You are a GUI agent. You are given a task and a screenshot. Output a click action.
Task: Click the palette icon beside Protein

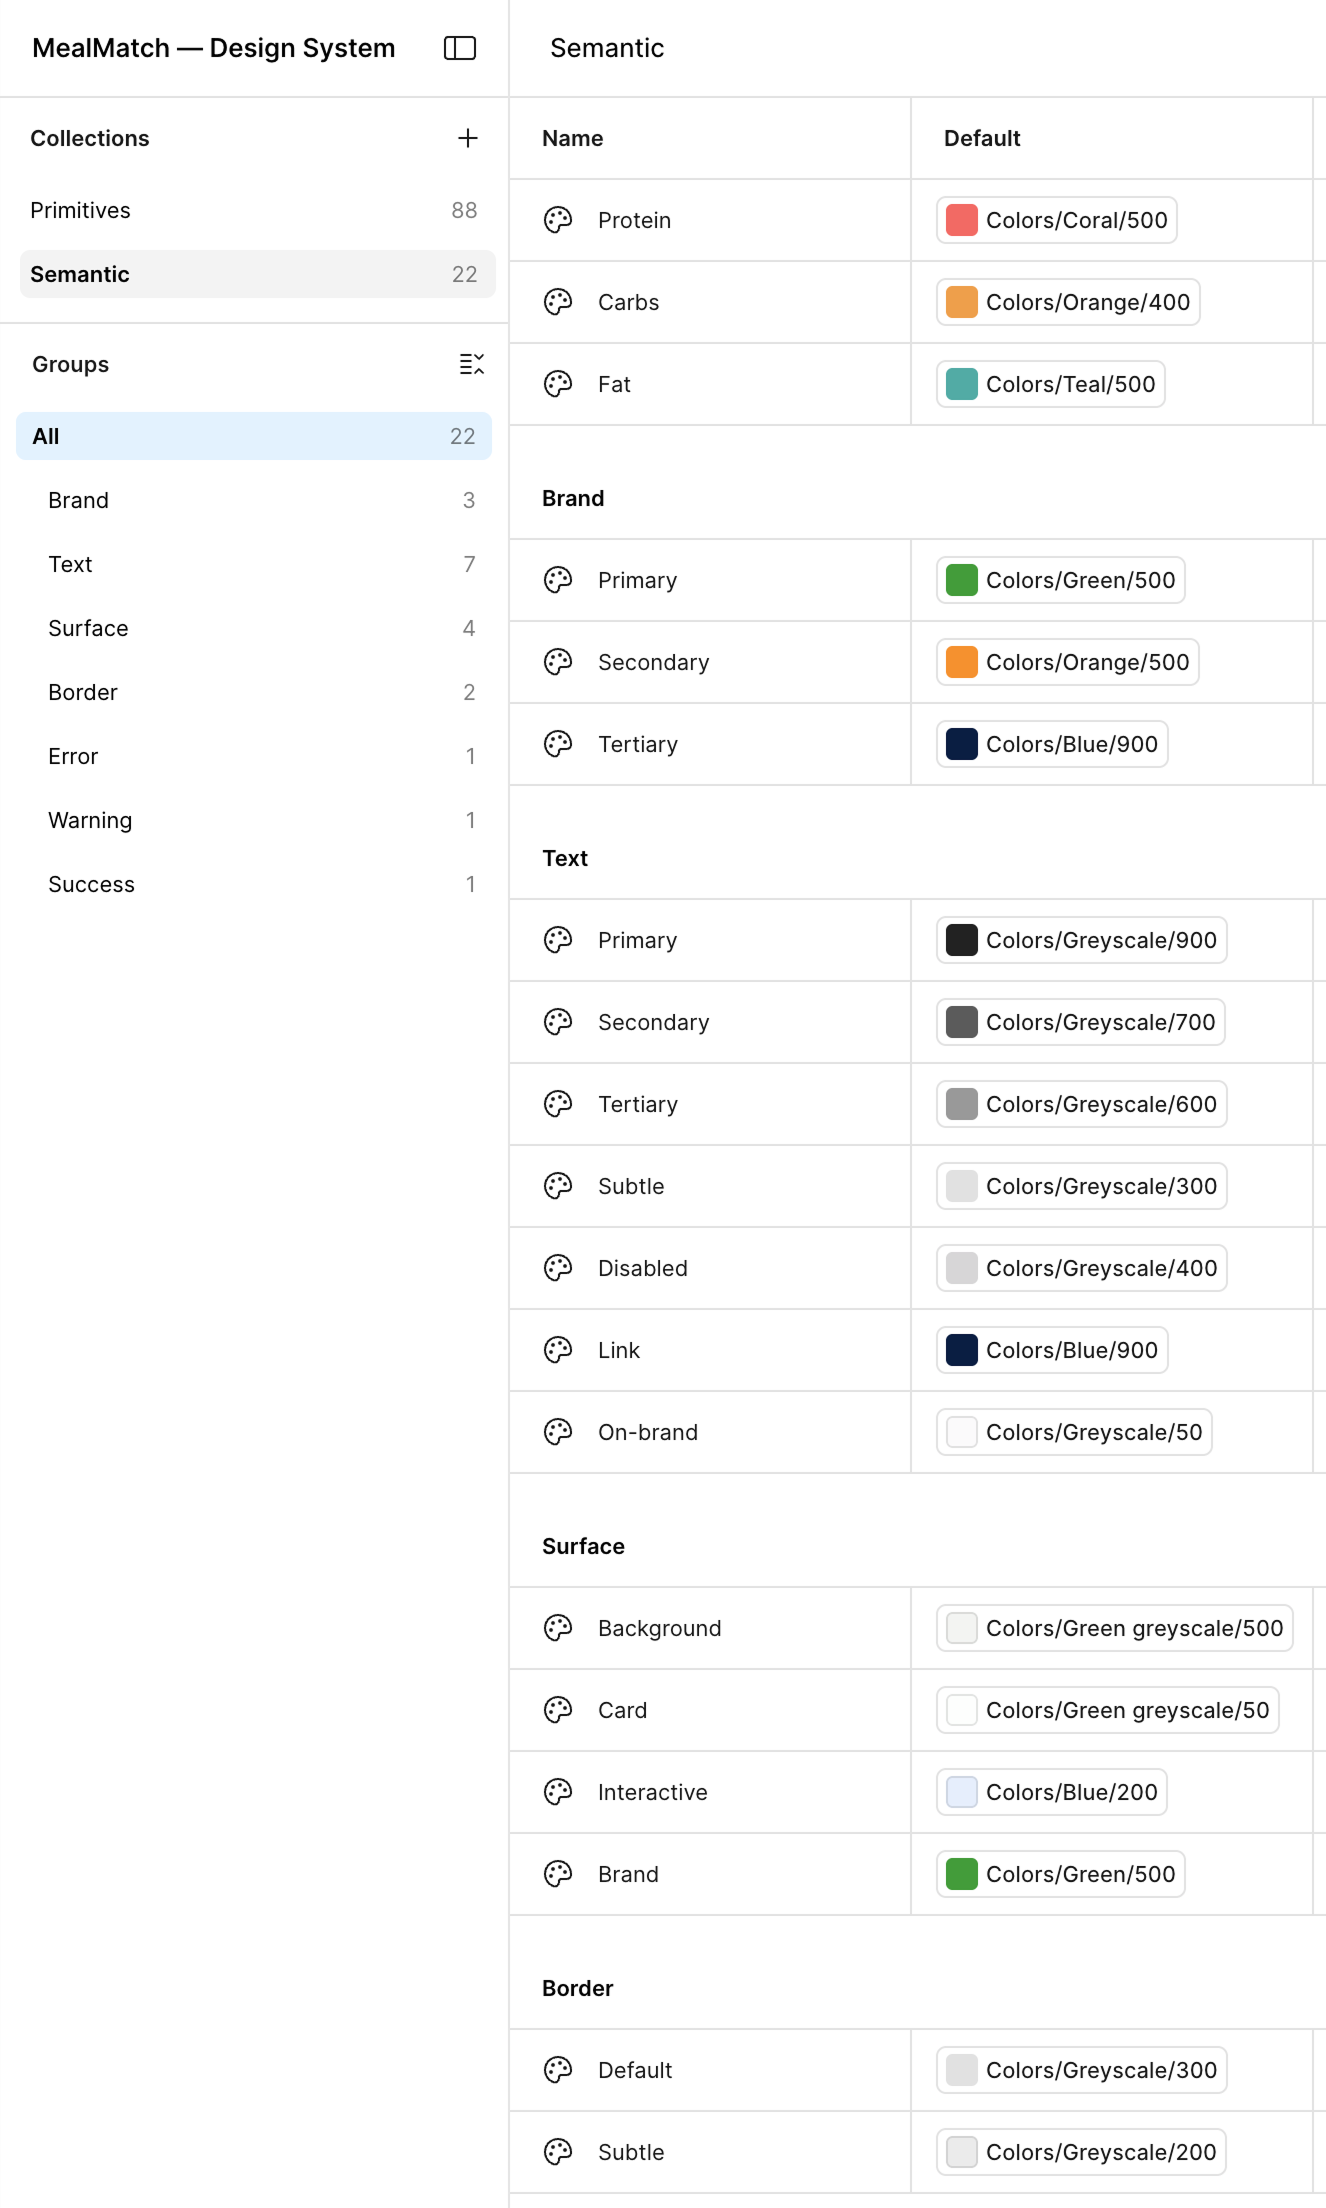tap(558, 220)
